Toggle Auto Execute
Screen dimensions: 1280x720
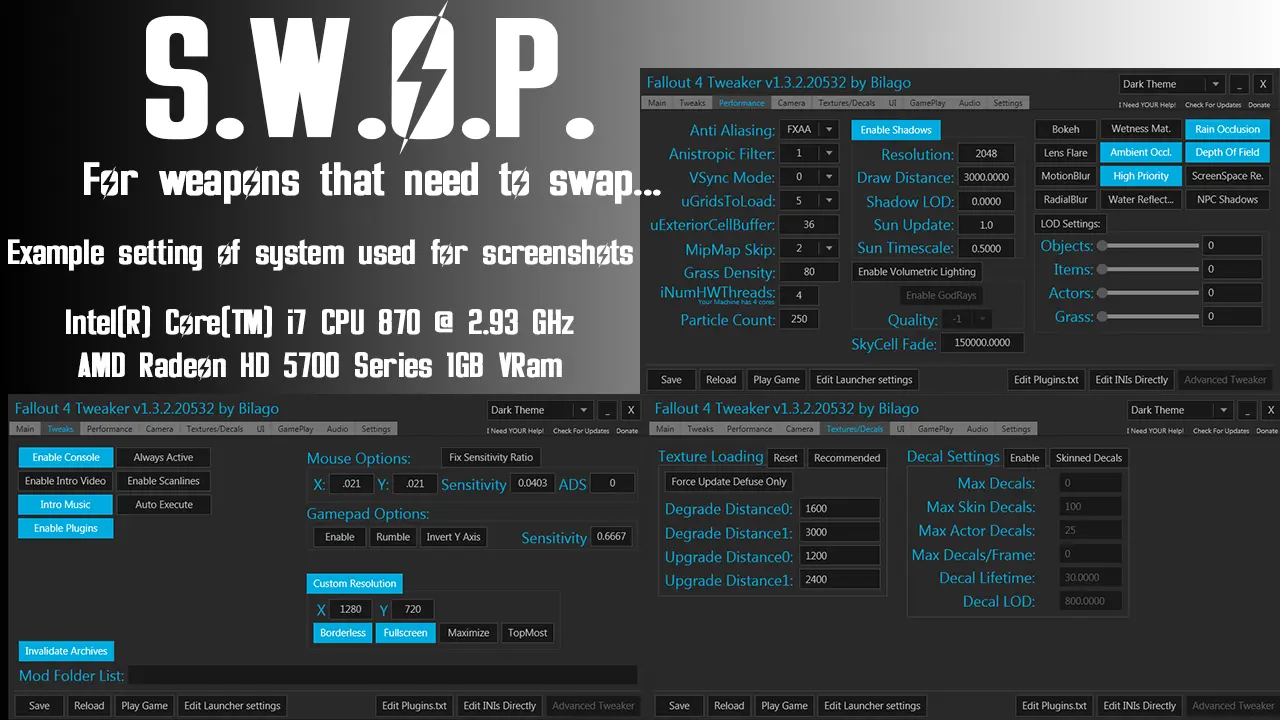point(164,505)
